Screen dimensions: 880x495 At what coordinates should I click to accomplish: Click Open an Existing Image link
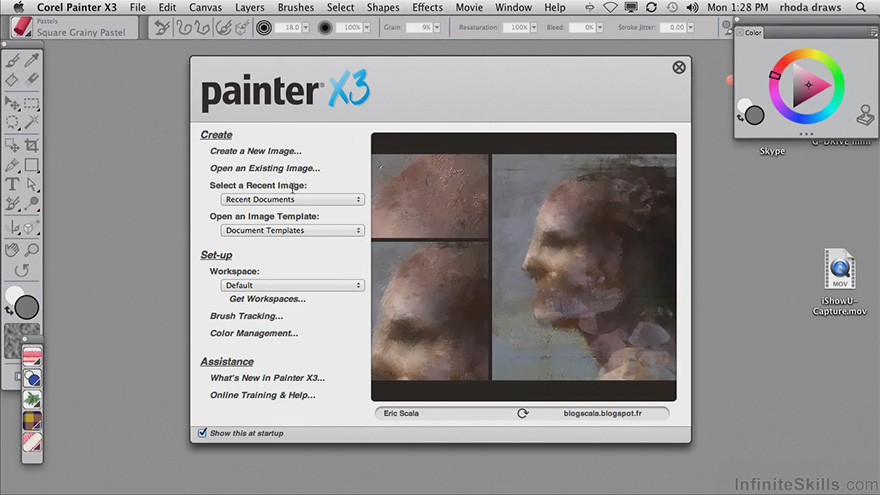click(x=265, y=168)
